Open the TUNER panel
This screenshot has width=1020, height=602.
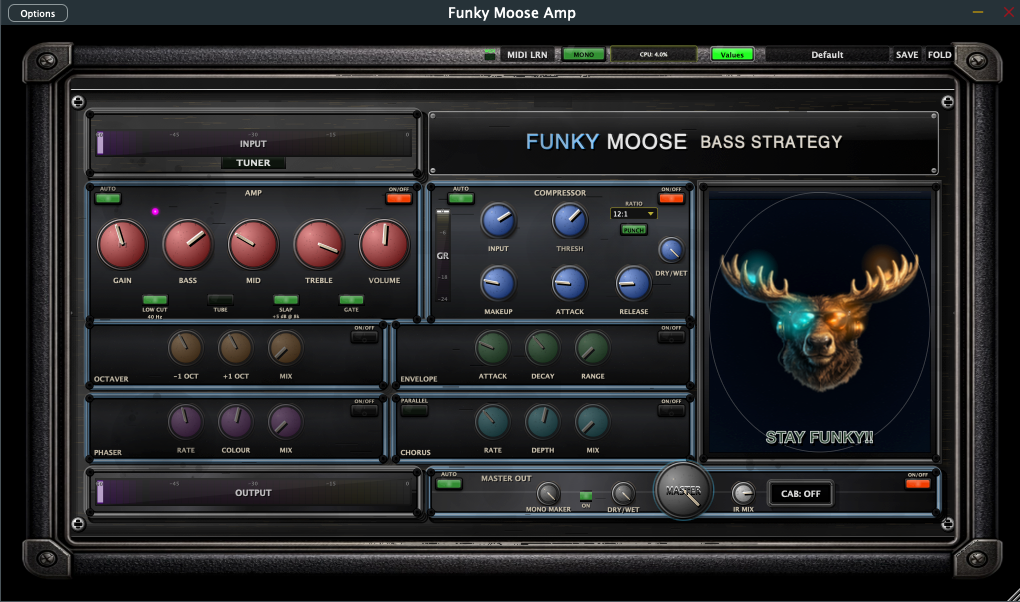[x=253, y=162]
